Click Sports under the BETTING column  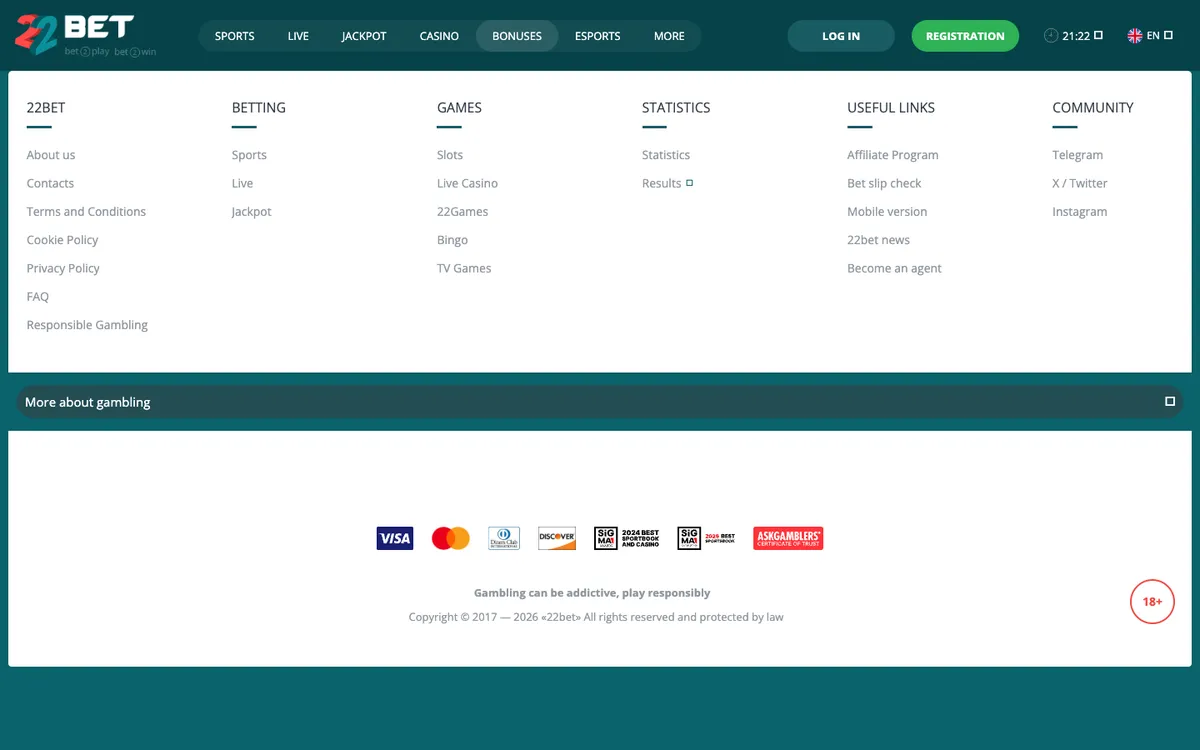[x=249, y=155]
